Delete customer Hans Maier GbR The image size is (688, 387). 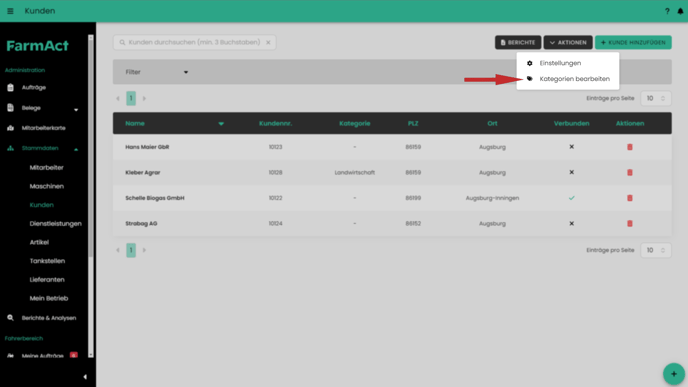[x=630, y=147]
